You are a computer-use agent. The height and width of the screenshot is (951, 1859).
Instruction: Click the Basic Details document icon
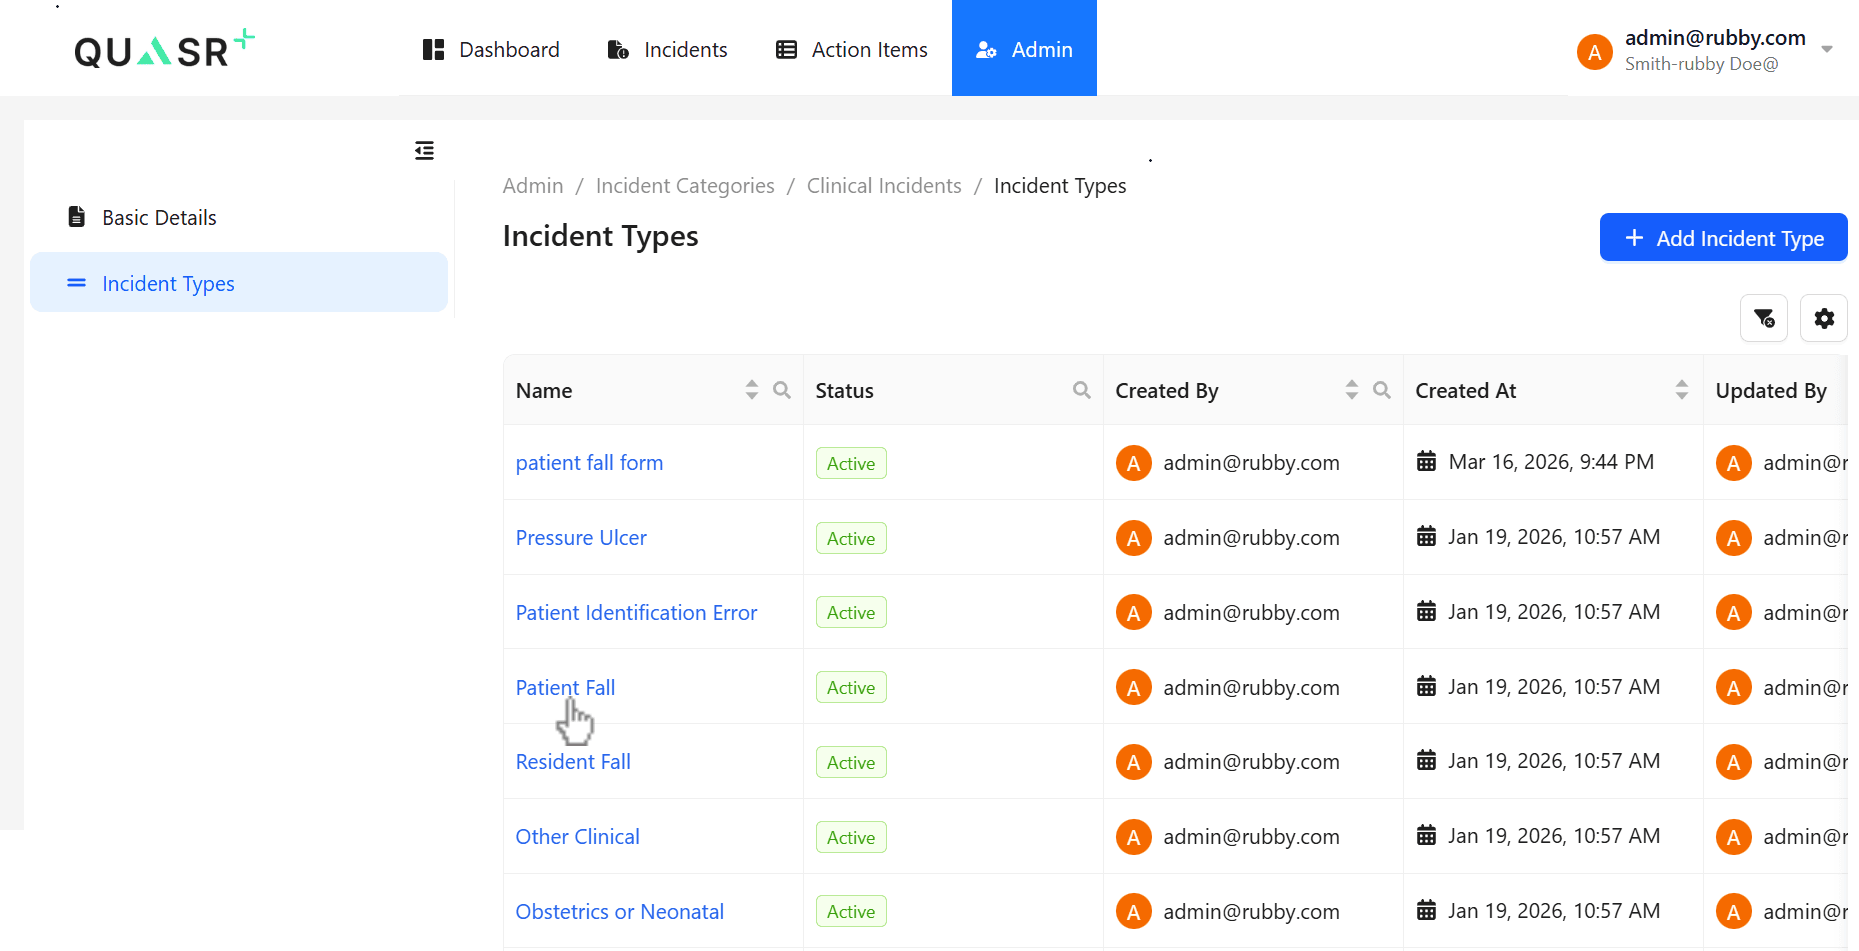coord(77,216)
